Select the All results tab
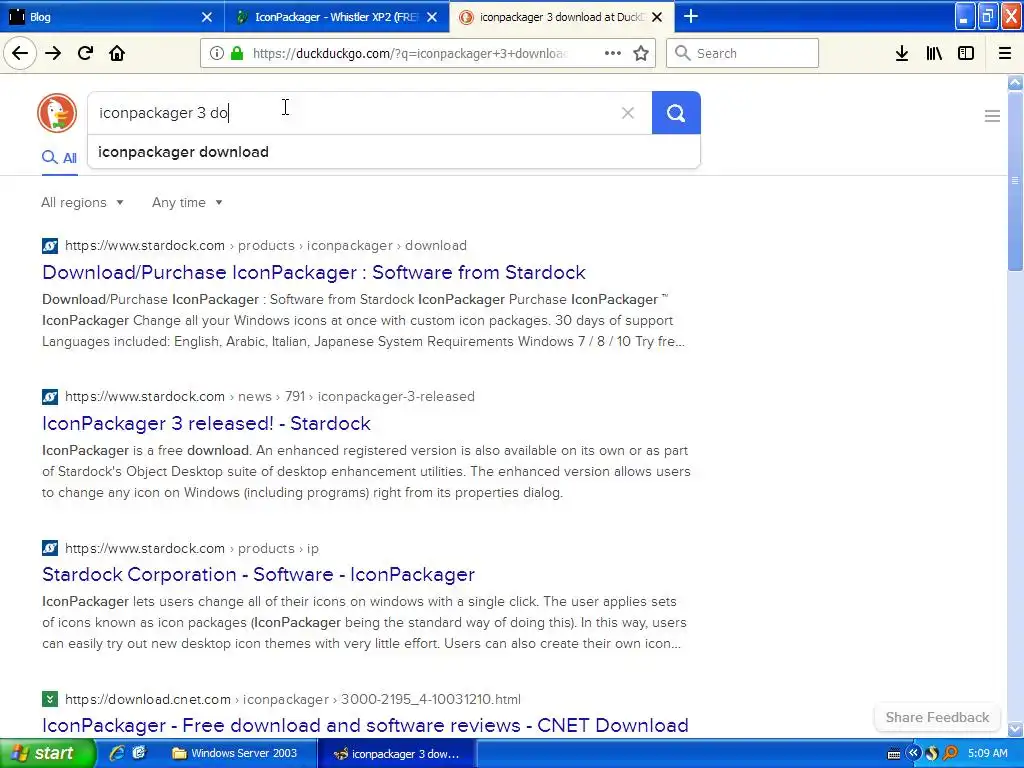 pos(59,158)
